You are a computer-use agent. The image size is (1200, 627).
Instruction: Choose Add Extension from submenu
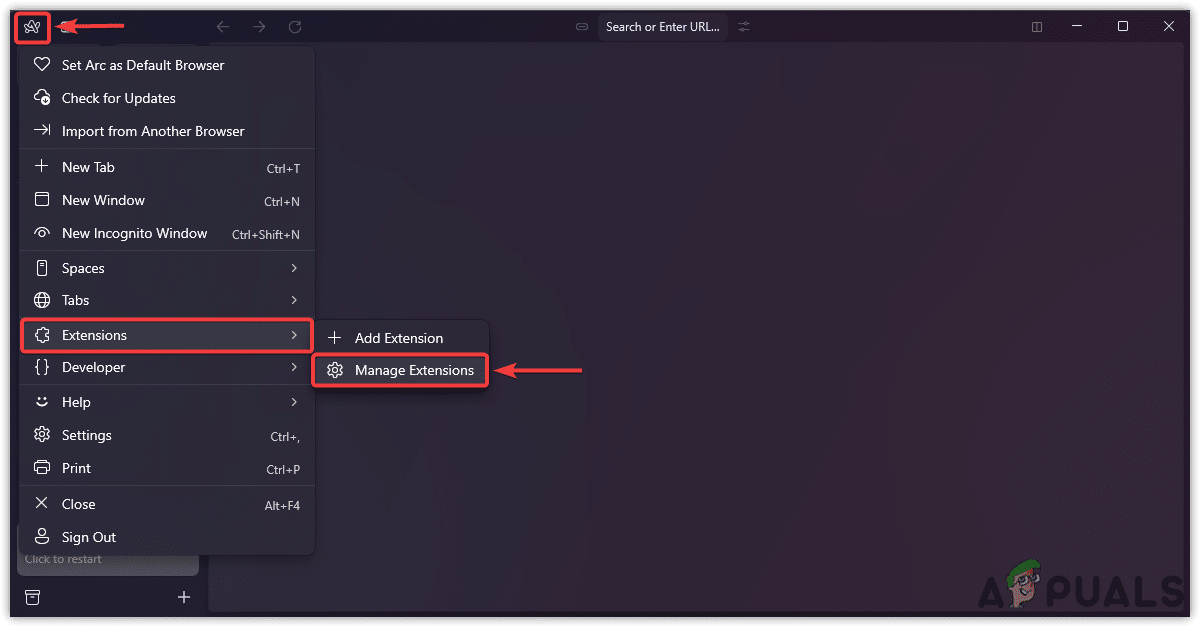(398, 338)
